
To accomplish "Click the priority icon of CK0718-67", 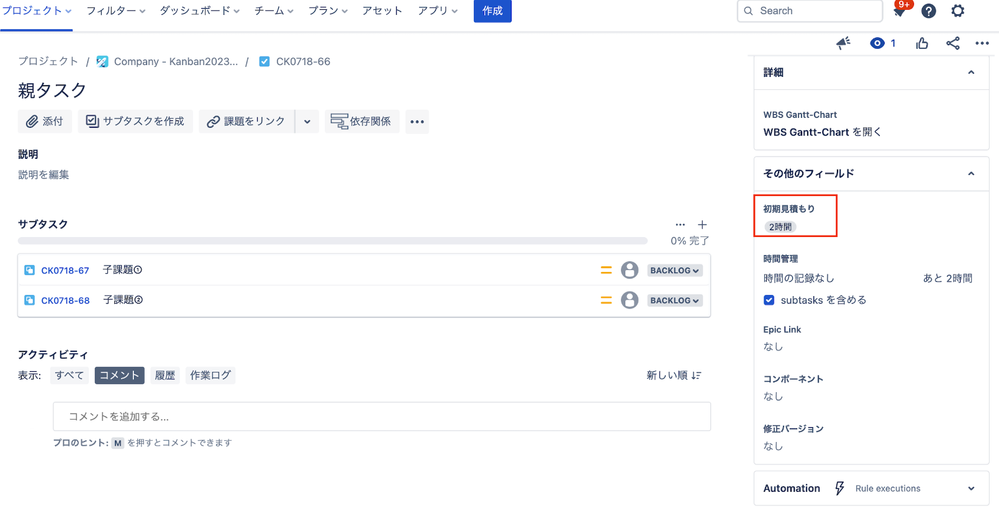I will 606,270.
